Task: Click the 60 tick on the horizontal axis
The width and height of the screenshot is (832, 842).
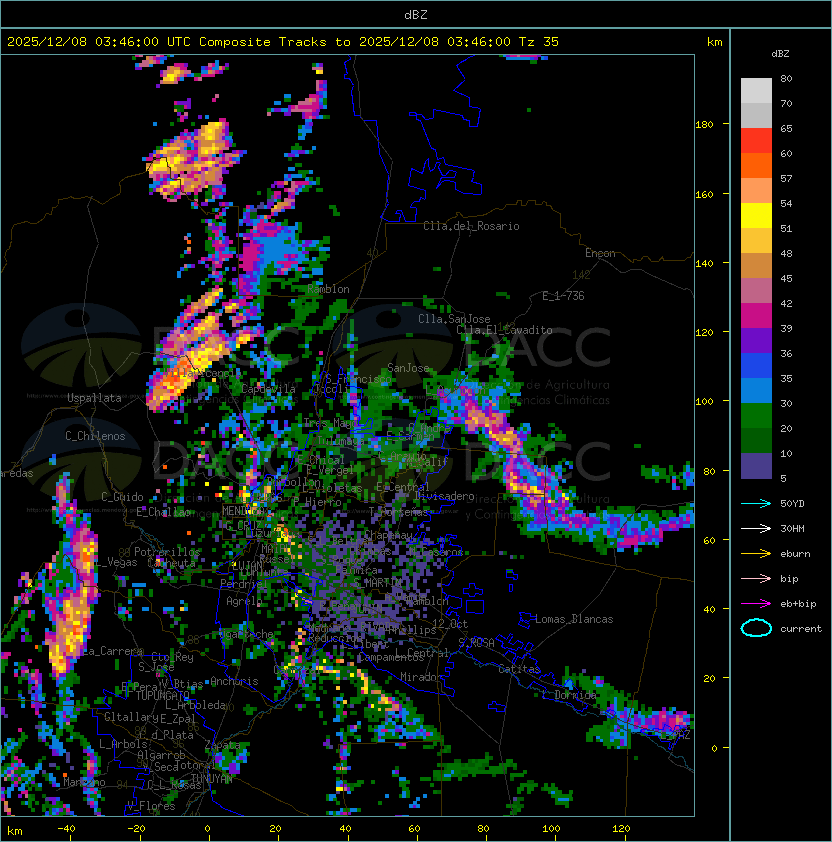Action: click(414, 829)
